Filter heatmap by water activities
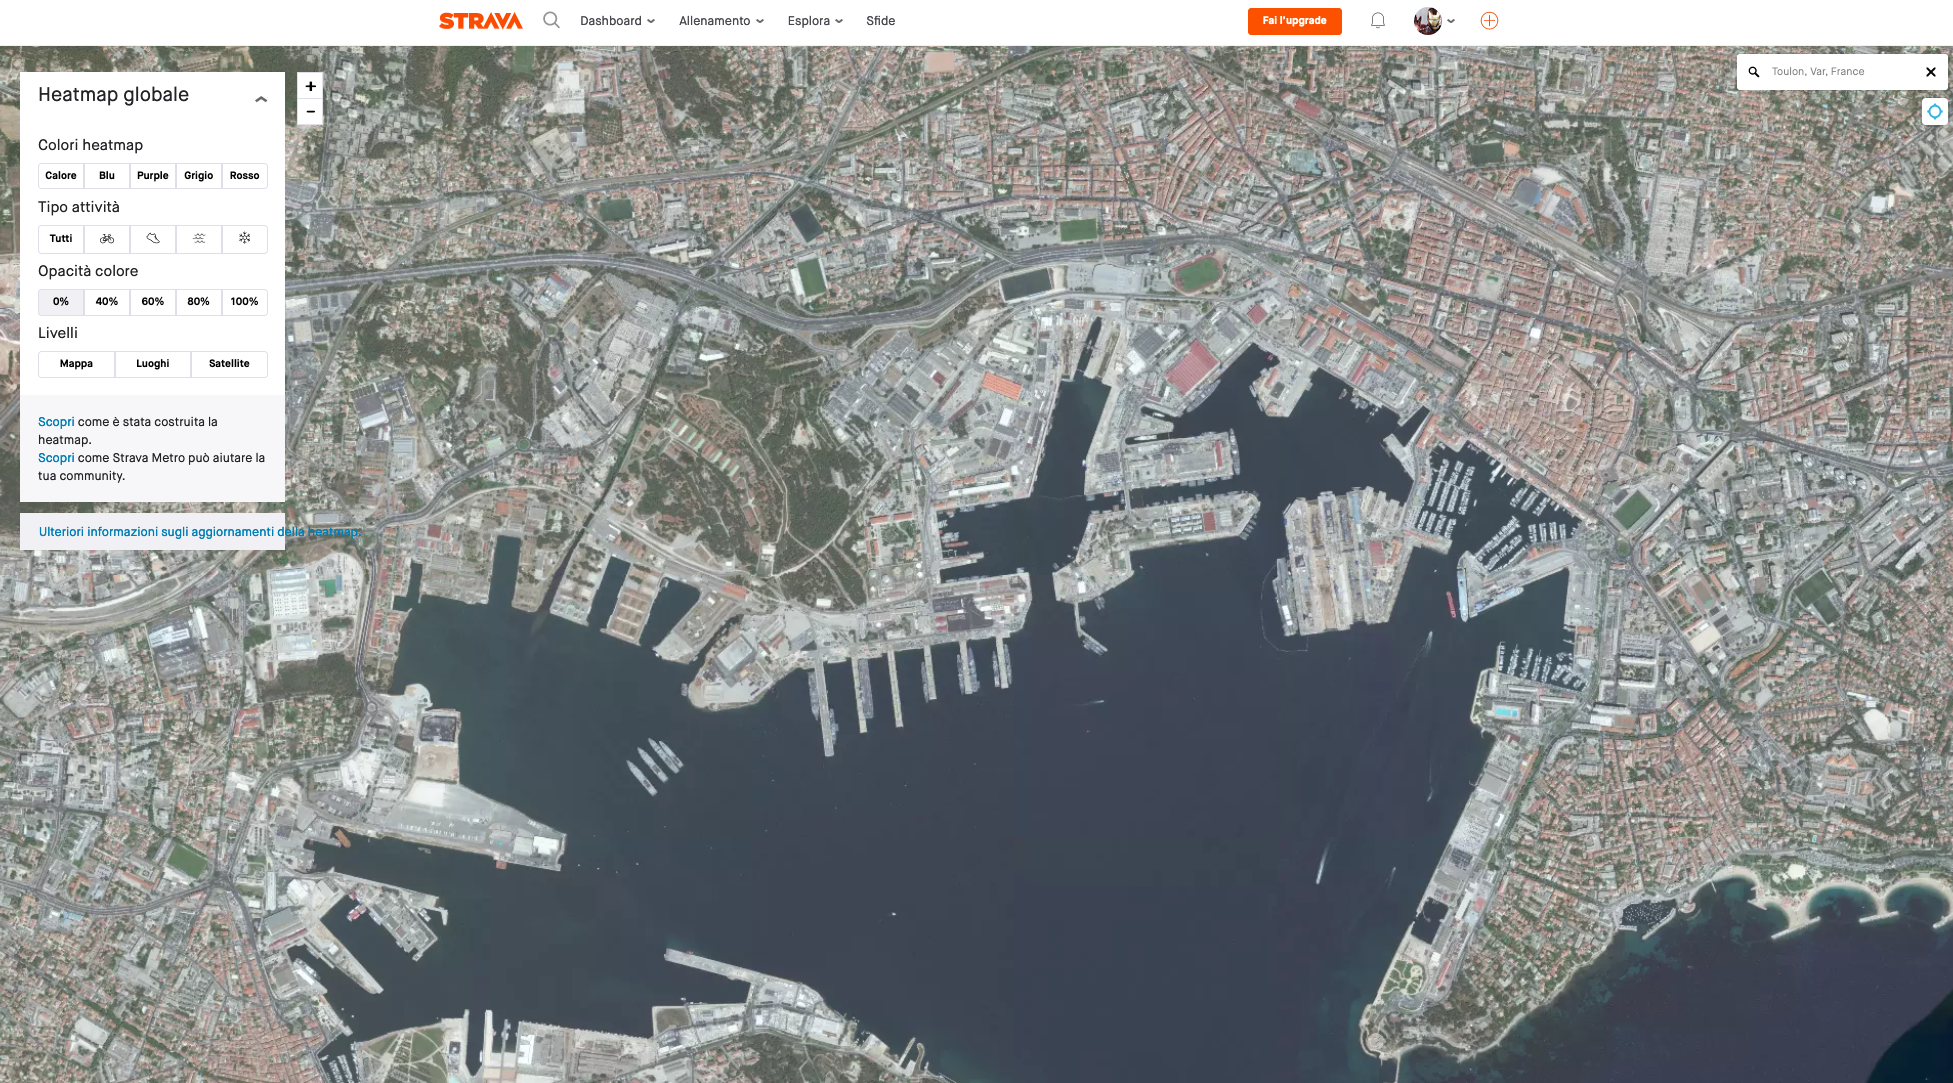Screen dimensions: 1953x1083 [199, 238]
